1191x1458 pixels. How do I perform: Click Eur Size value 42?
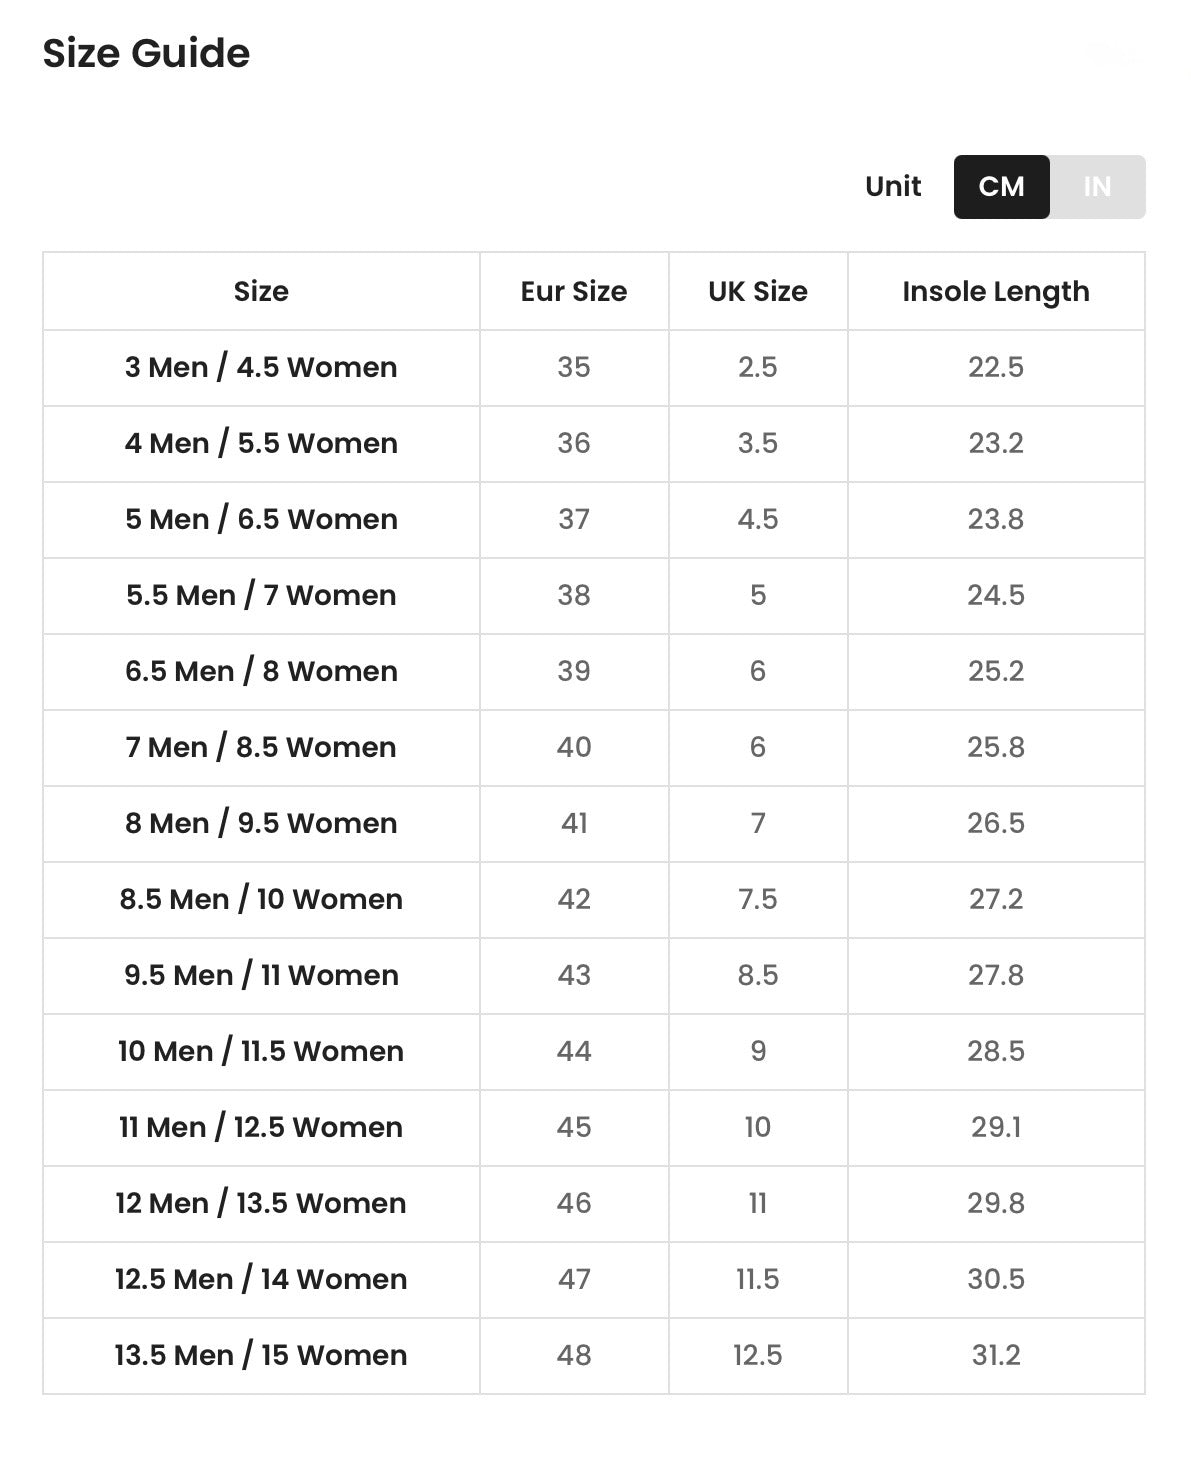(x=574, y=899)
